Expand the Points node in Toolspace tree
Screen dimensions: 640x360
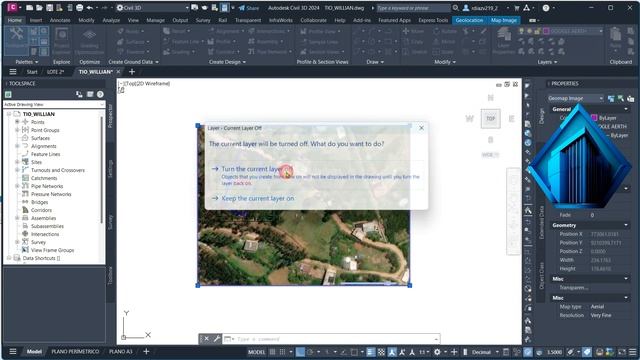click(17, 122)
